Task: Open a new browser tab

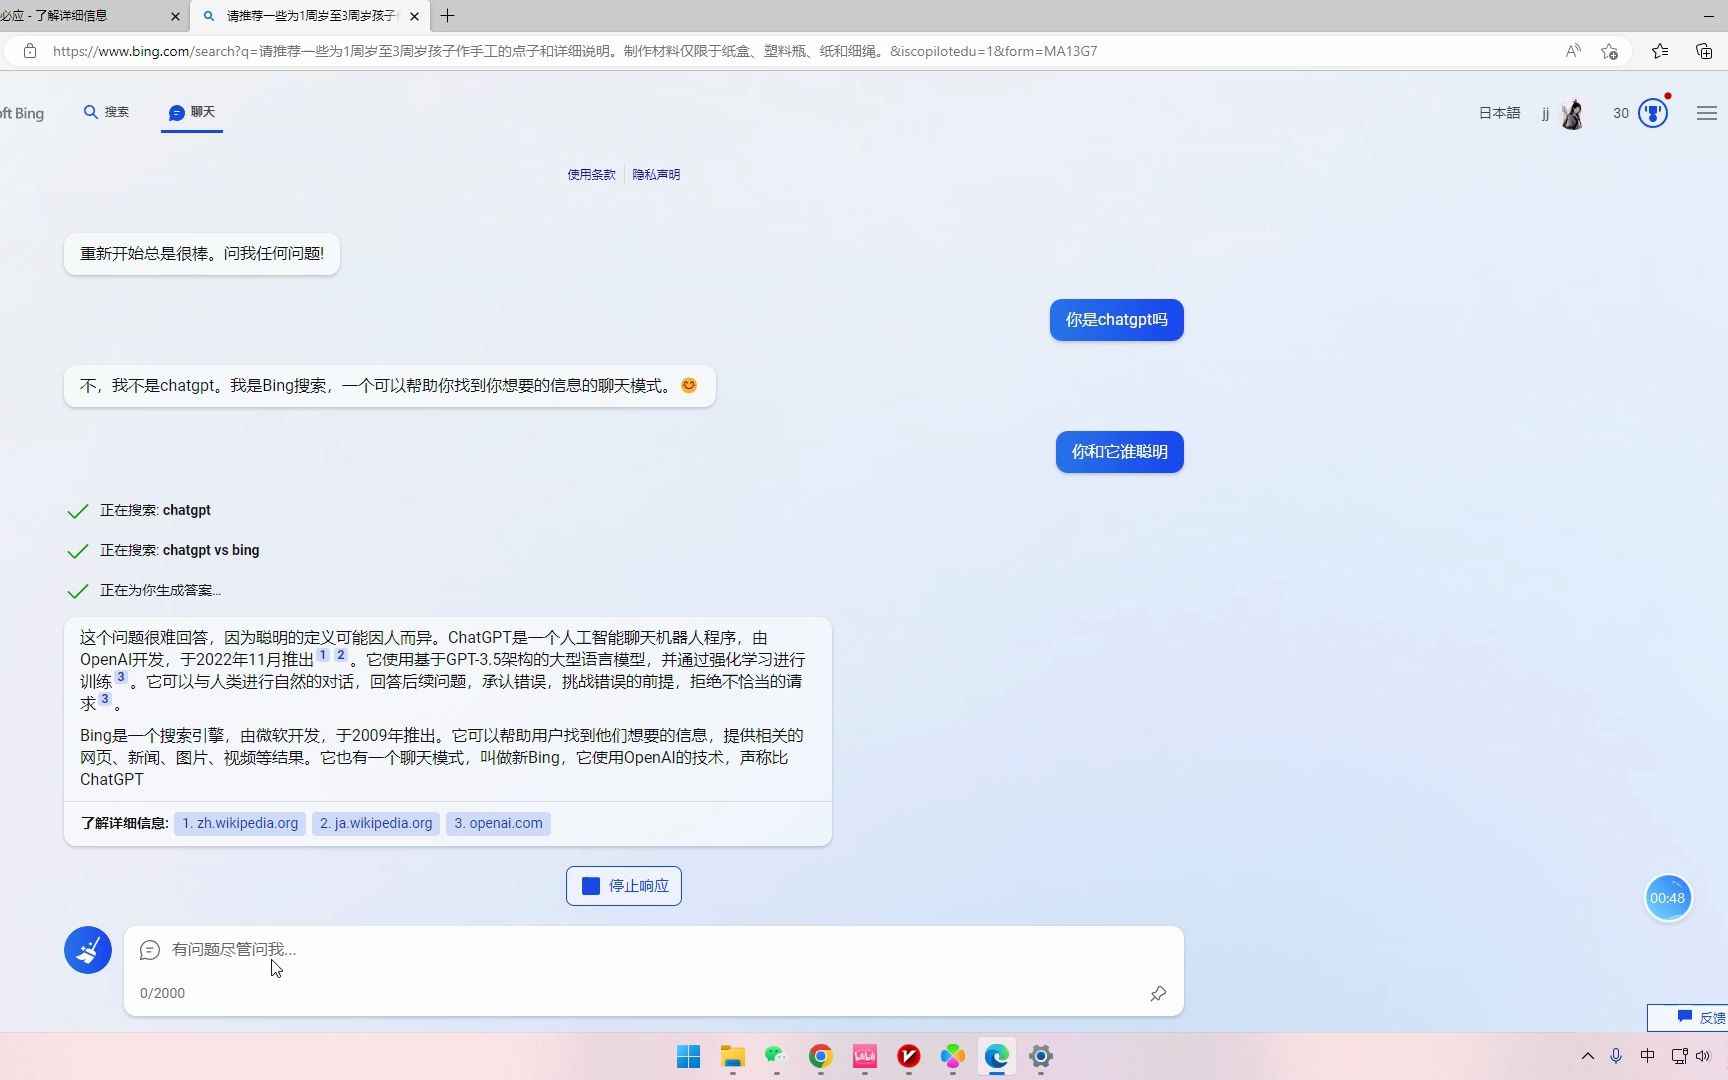Action: (x=447, y=16)
